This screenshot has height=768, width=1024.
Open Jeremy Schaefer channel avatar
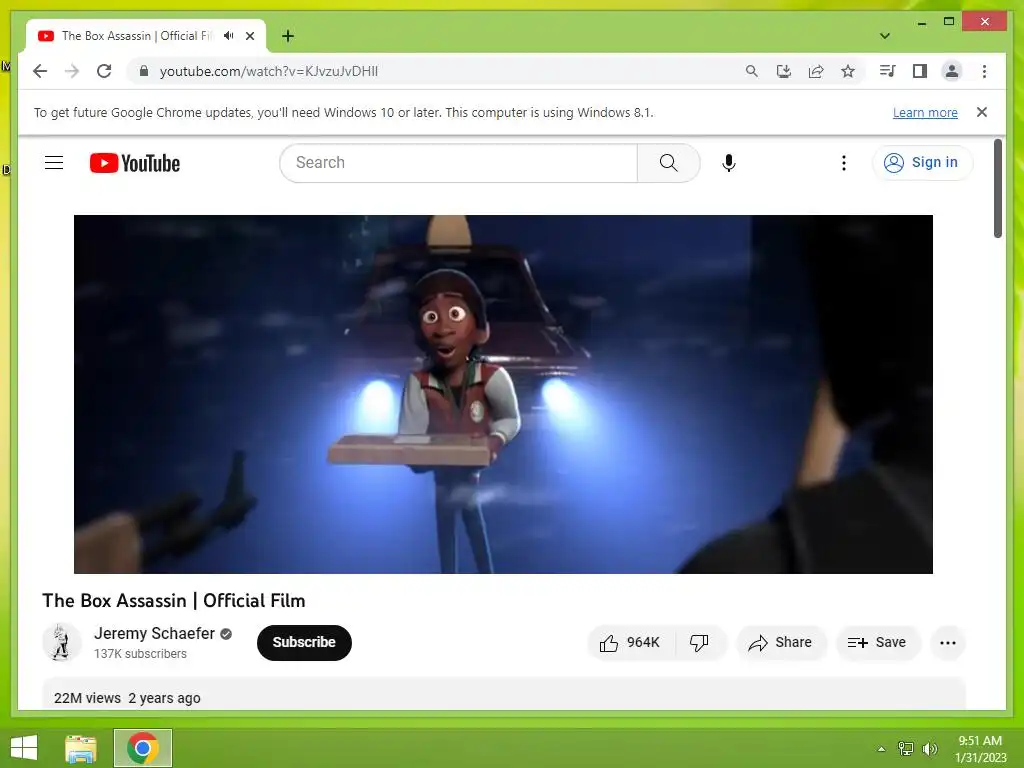pyautogui.click(x=61, y=643)
